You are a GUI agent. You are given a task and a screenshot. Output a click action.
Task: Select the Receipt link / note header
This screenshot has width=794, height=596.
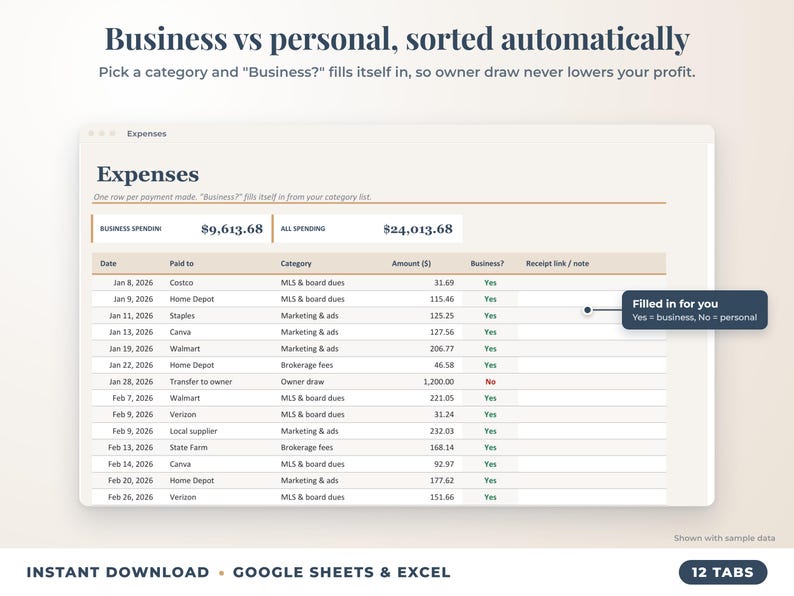[x=557, y=263]
